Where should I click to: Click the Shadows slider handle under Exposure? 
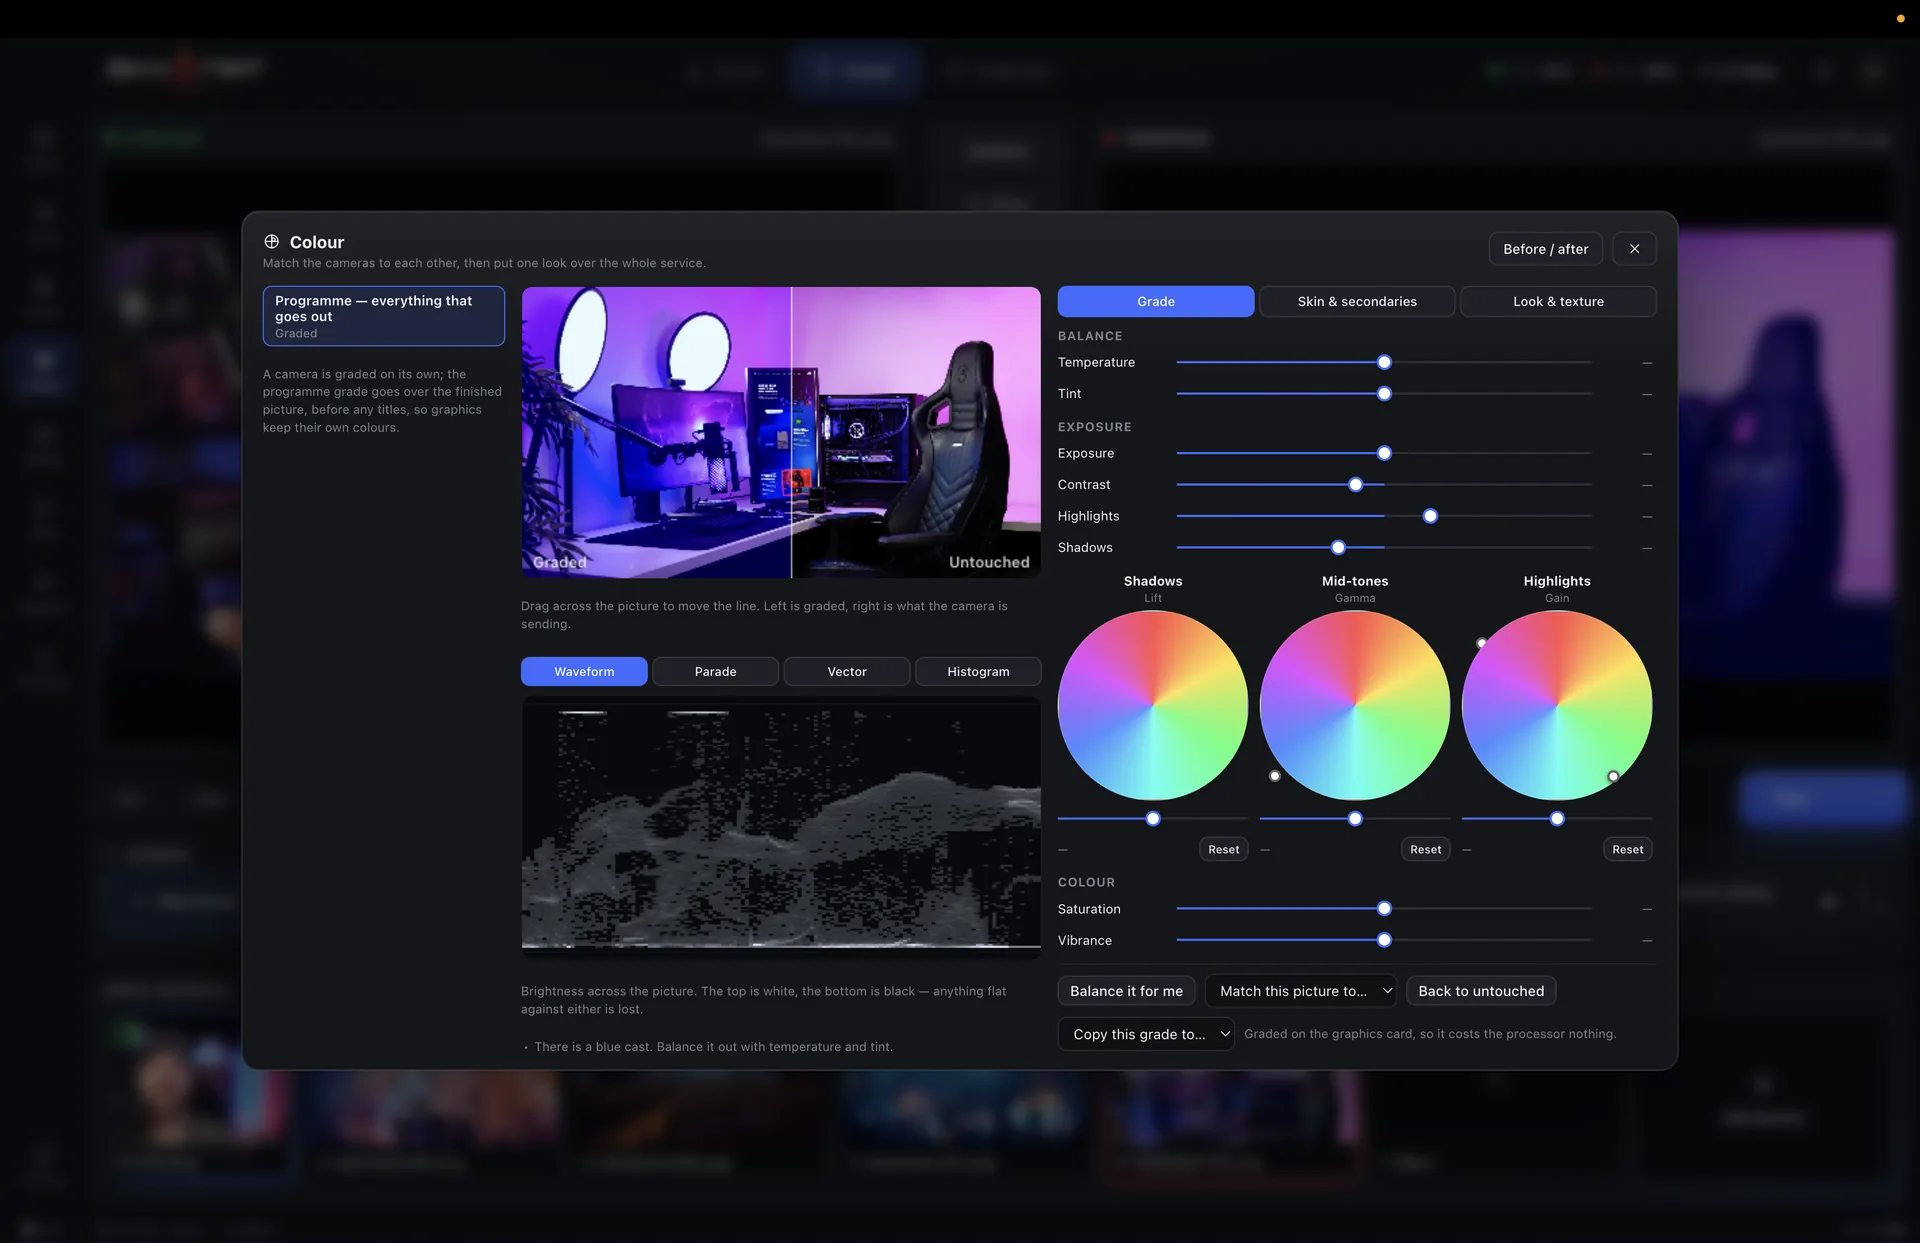click(1338, 548)
